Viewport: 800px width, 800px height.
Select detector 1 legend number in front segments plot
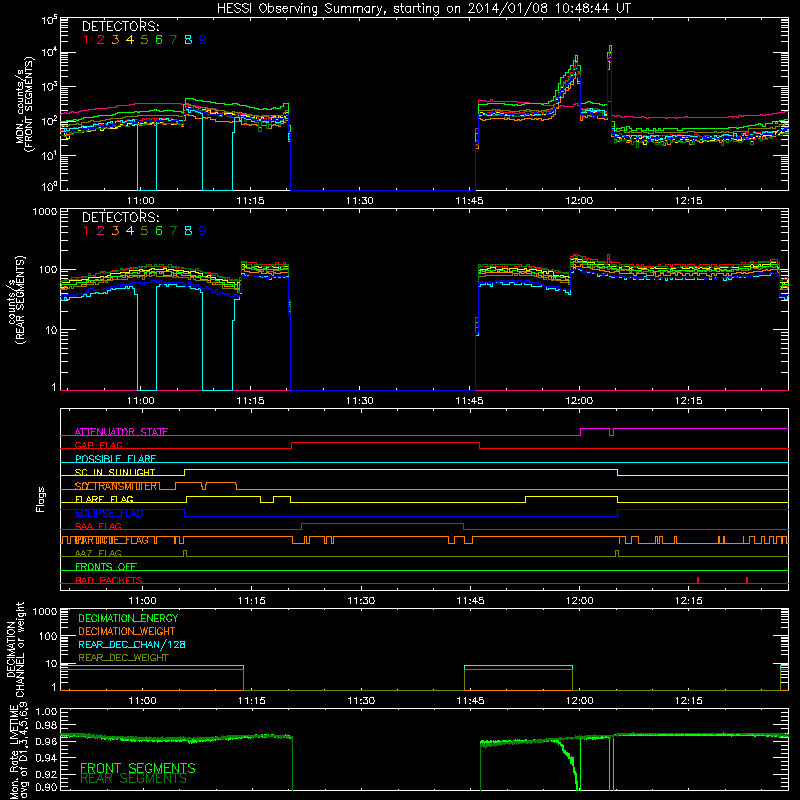click(86, 40)
